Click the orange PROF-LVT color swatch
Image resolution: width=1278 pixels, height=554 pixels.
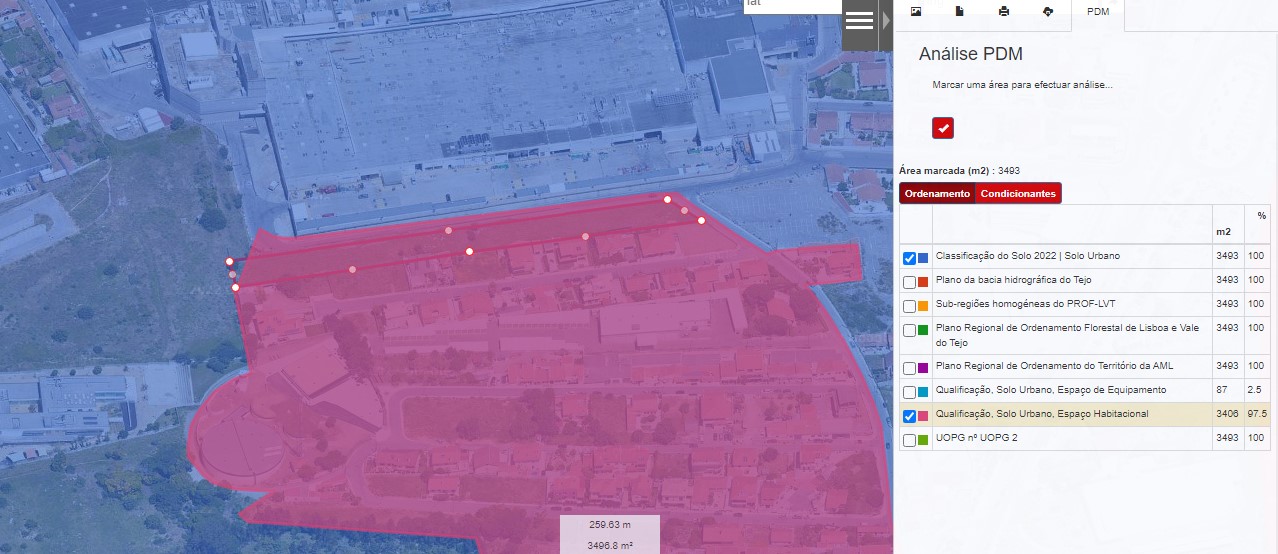coord(924,306)
